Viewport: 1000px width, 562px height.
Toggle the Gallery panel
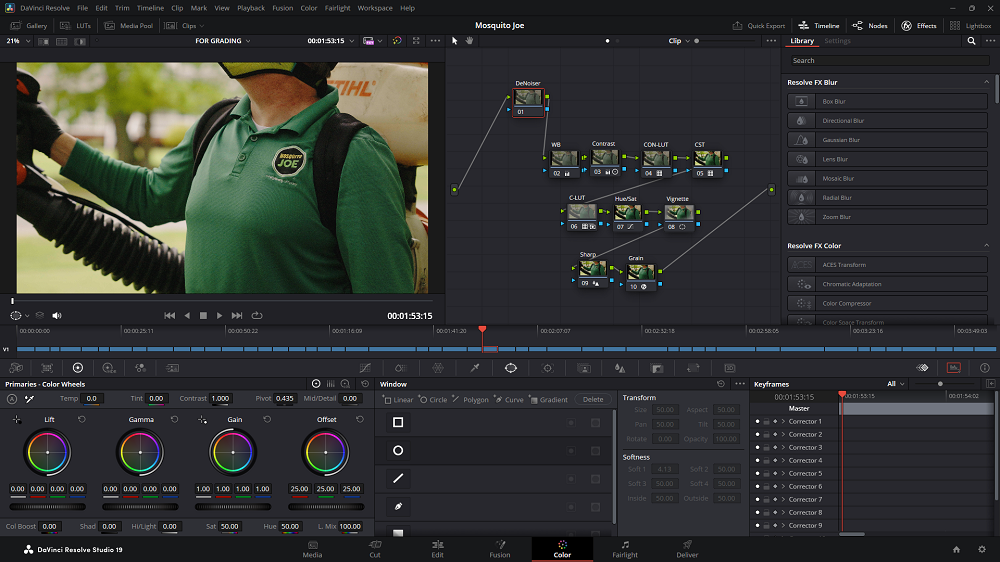[x=29, y=25]
